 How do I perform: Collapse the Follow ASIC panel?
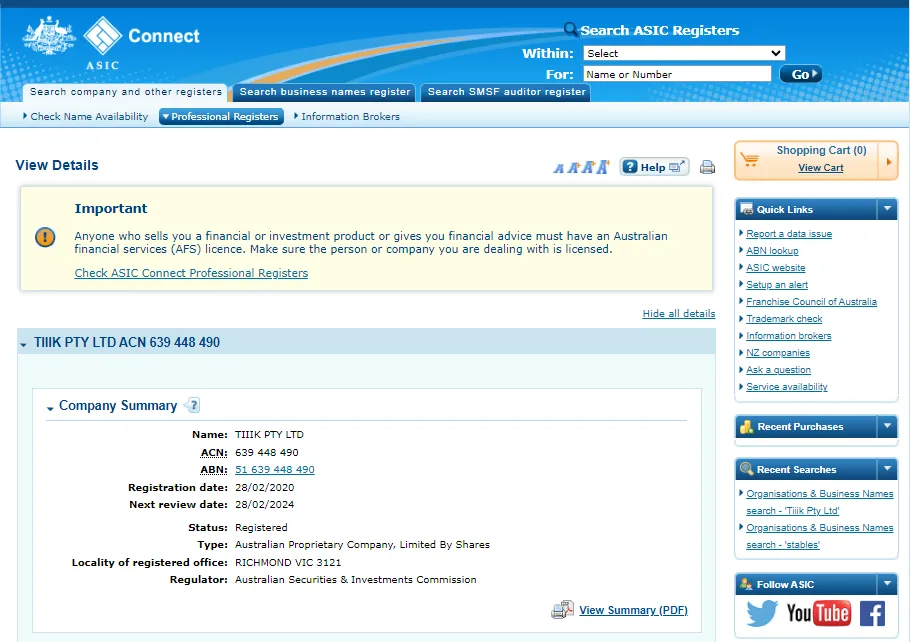click(x=887, y=583)
